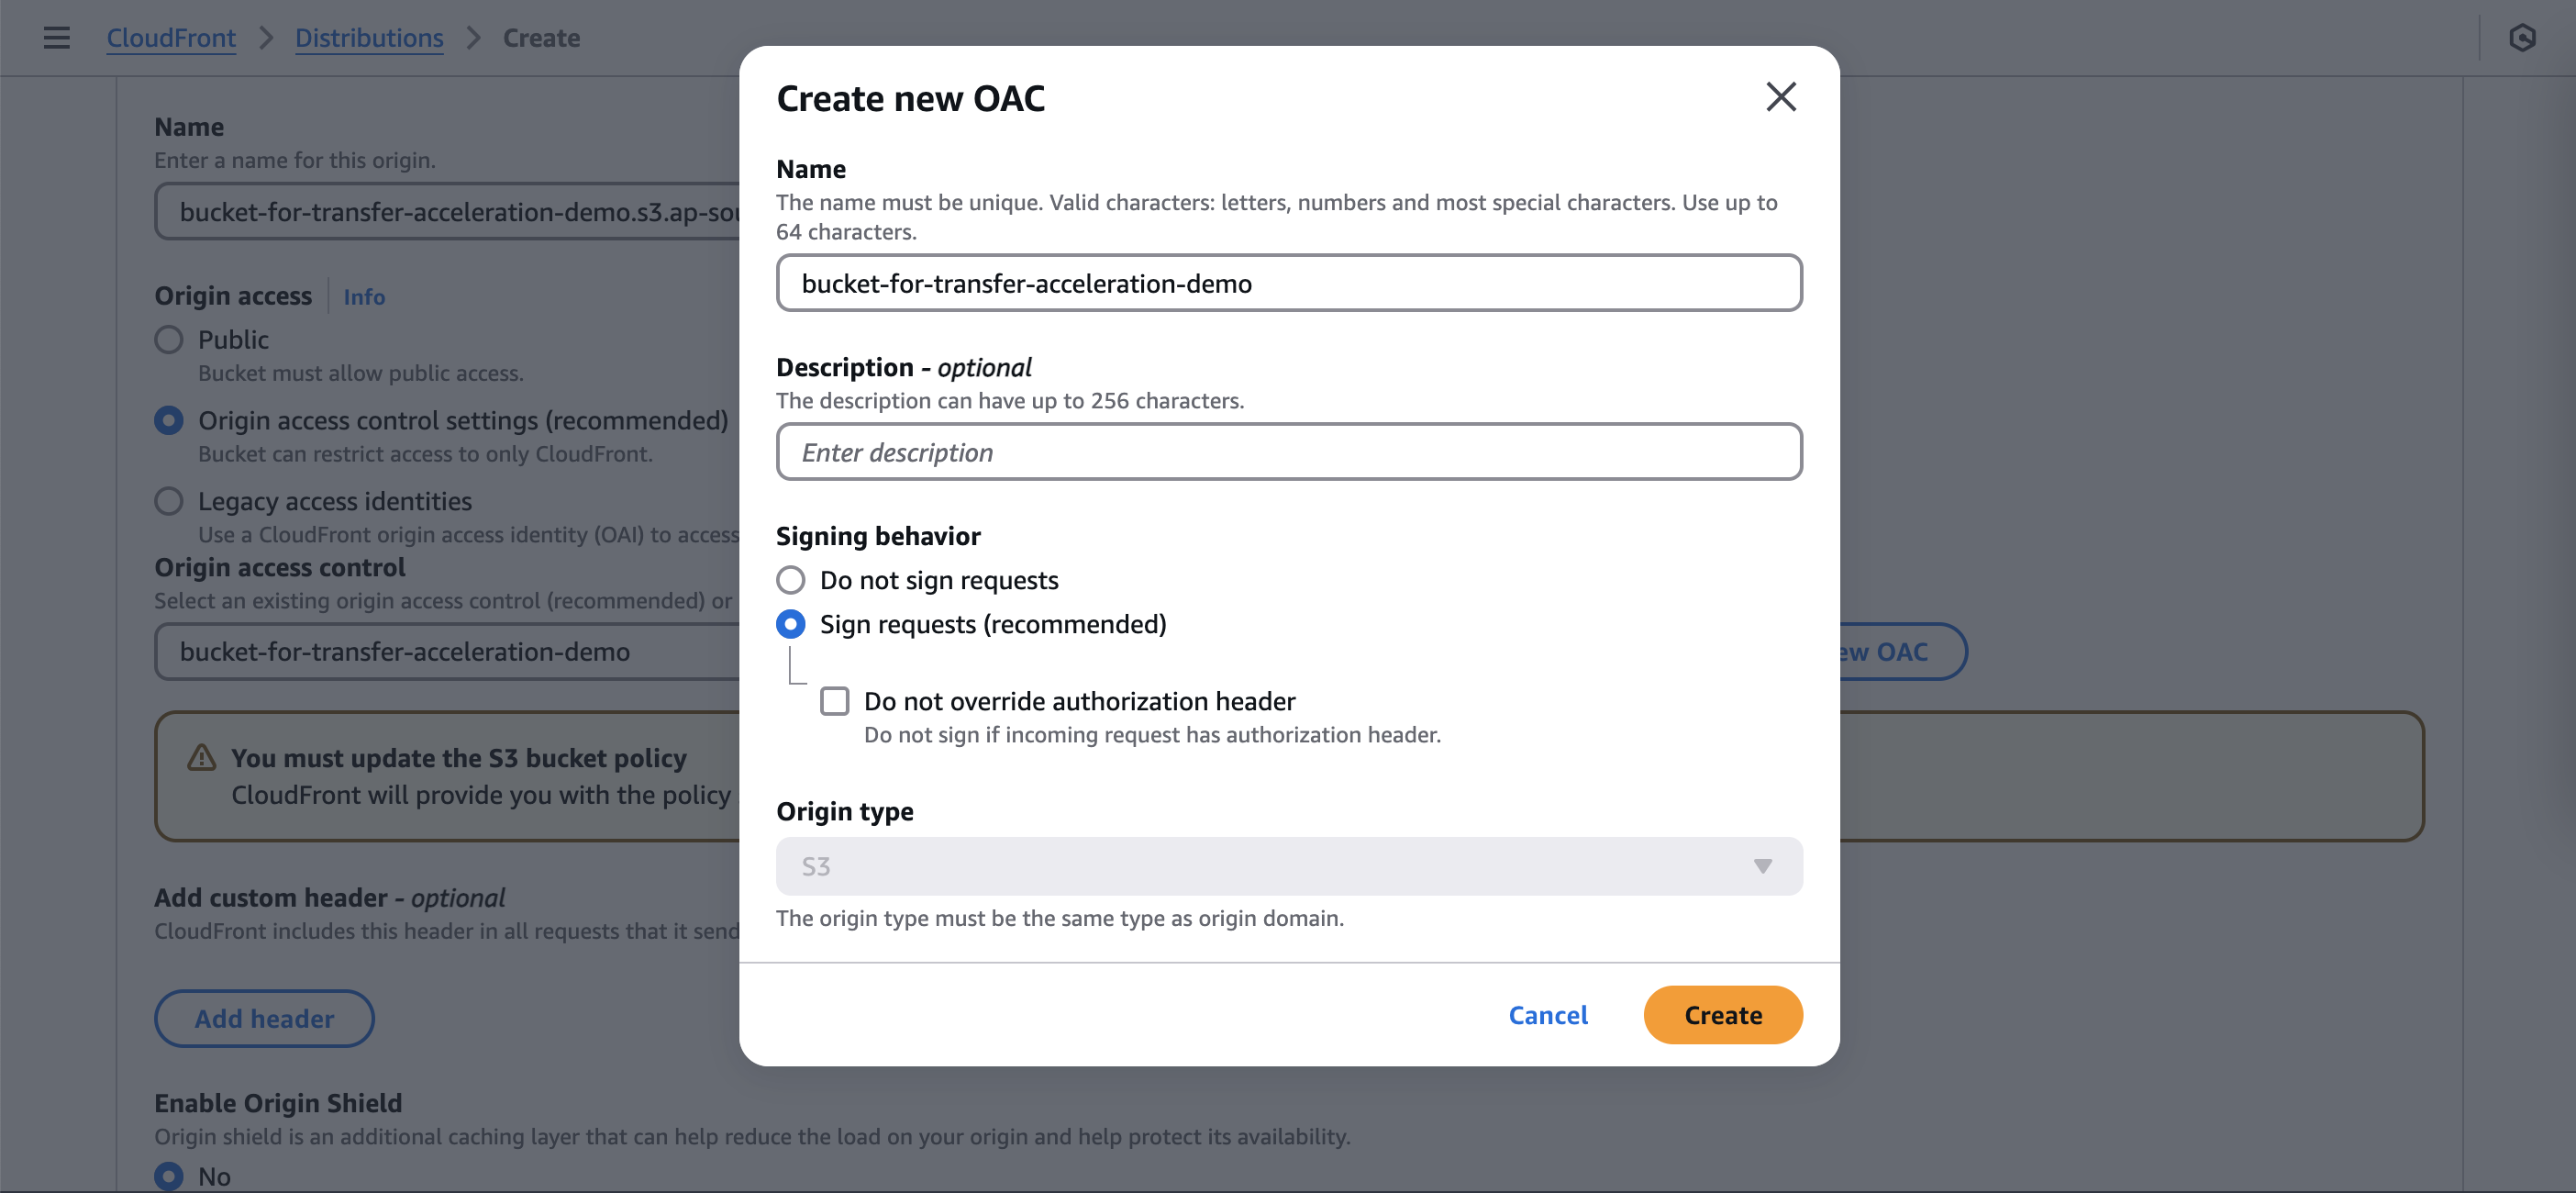Navigate to Distributions breadcrumb
Viewport: 2576px width, 1193px height.
(x=369, y=38)
